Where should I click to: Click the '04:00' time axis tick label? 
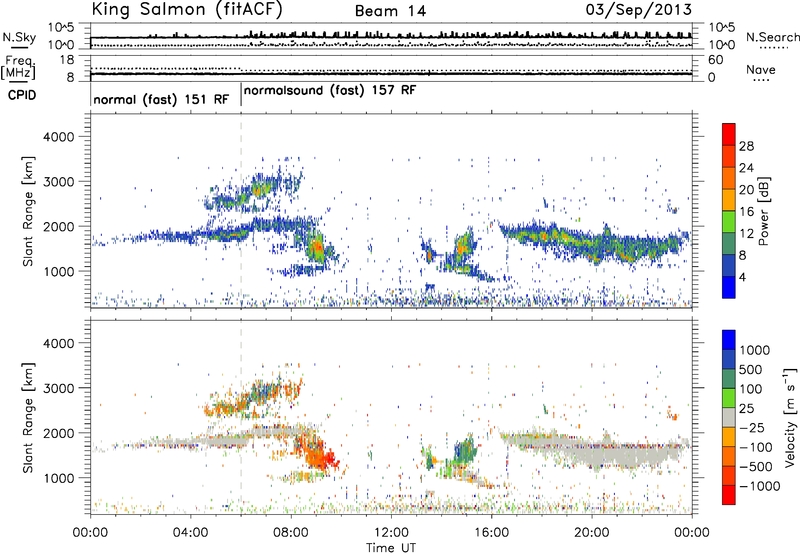tap(190, 533)
